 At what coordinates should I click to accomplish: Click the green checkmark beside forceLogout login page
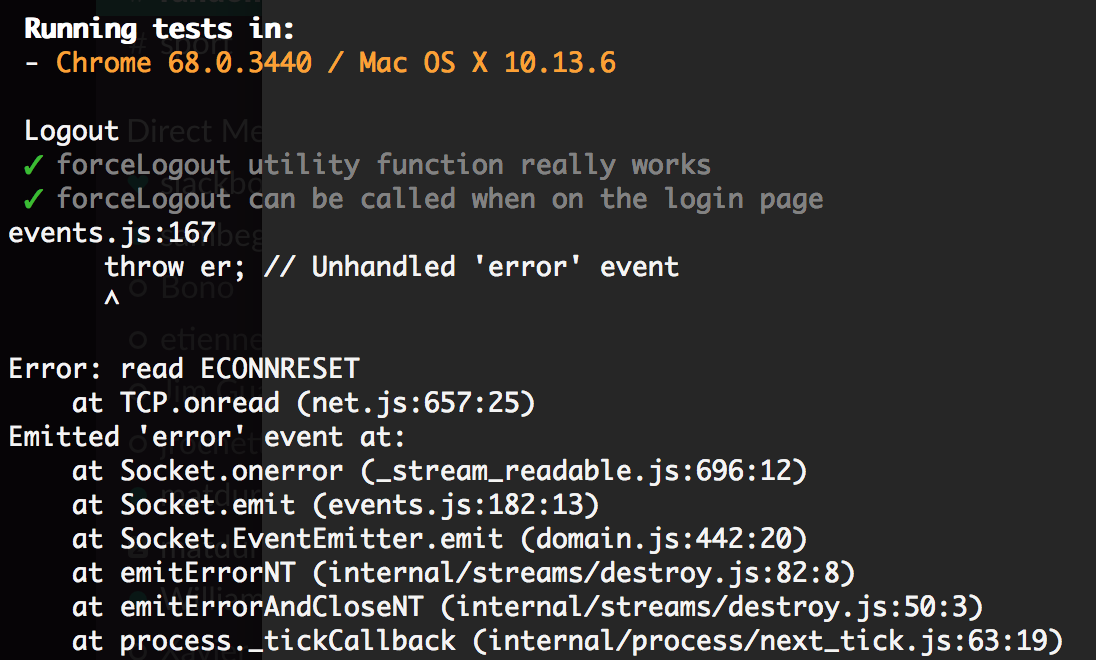coord(33,200)
